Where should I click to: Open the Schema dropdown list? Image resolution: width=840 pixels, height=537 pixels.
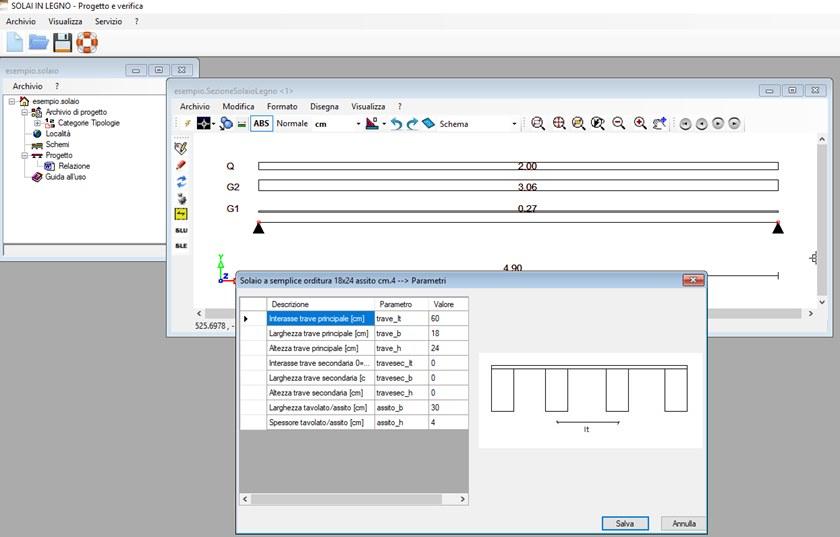514,124
